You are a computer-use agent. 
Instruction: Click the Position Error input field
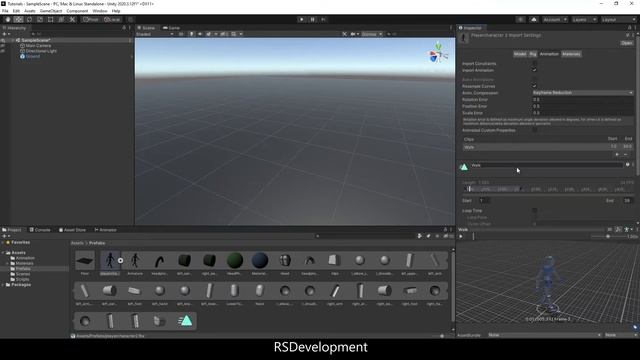click(x=583, y=106)
